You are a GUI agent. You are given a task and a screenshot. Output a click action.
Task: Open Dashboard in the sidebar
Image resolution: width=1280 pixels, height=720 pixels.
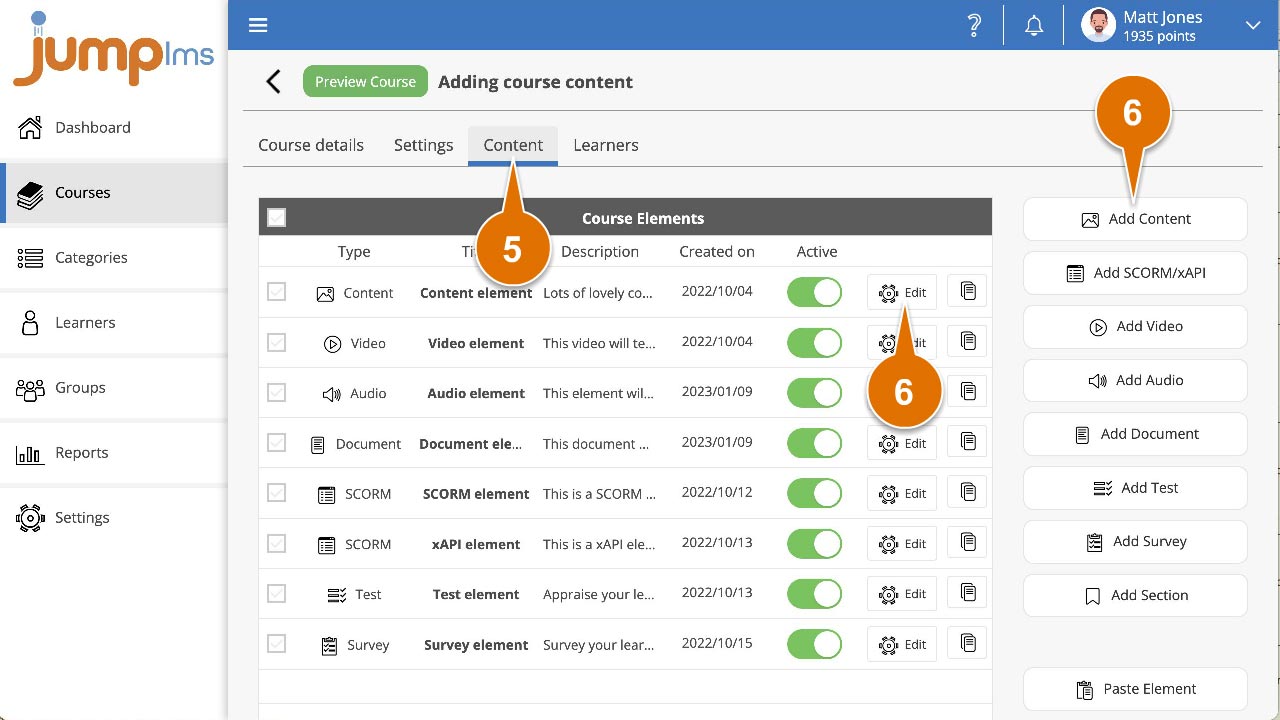point(114,127)
